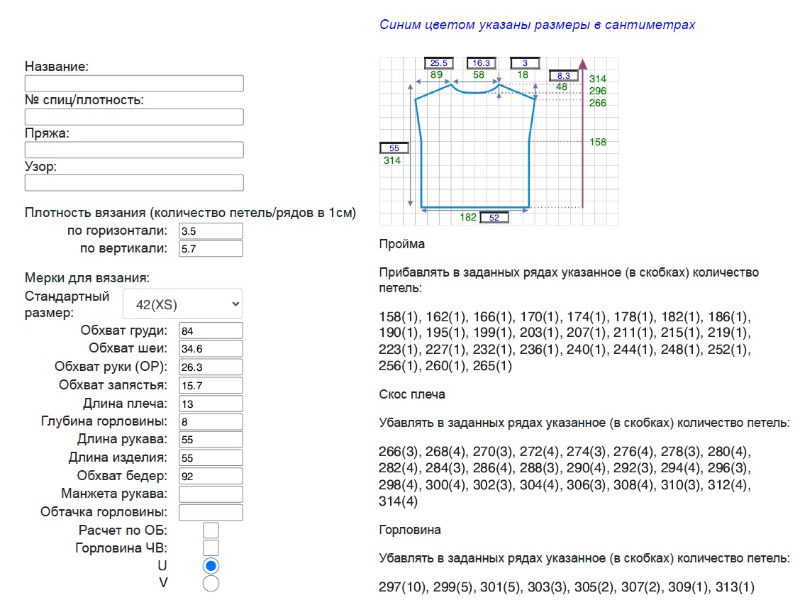The height and width of the screenshot is (615, 800).
Task: Edit the по вертикали density field
Action: [210, 249]
